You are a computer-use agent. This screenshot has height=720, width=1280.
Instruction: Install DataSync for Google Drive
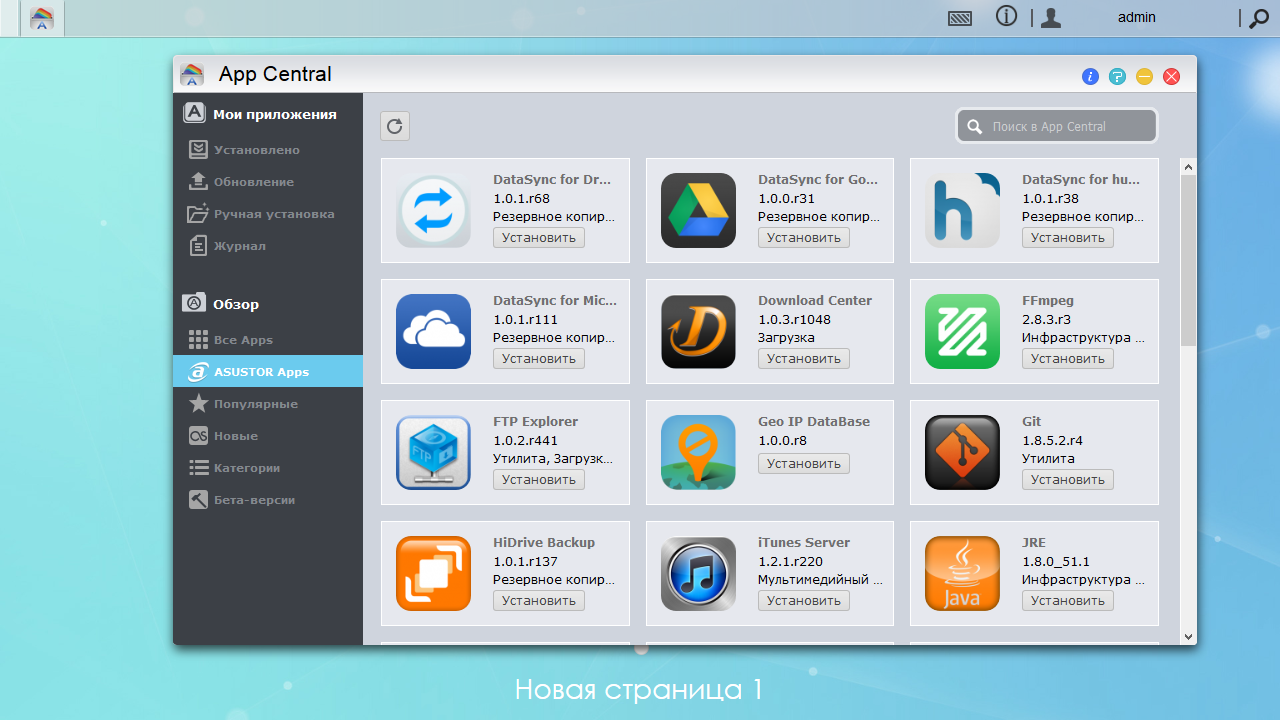[x=804, y=238]
